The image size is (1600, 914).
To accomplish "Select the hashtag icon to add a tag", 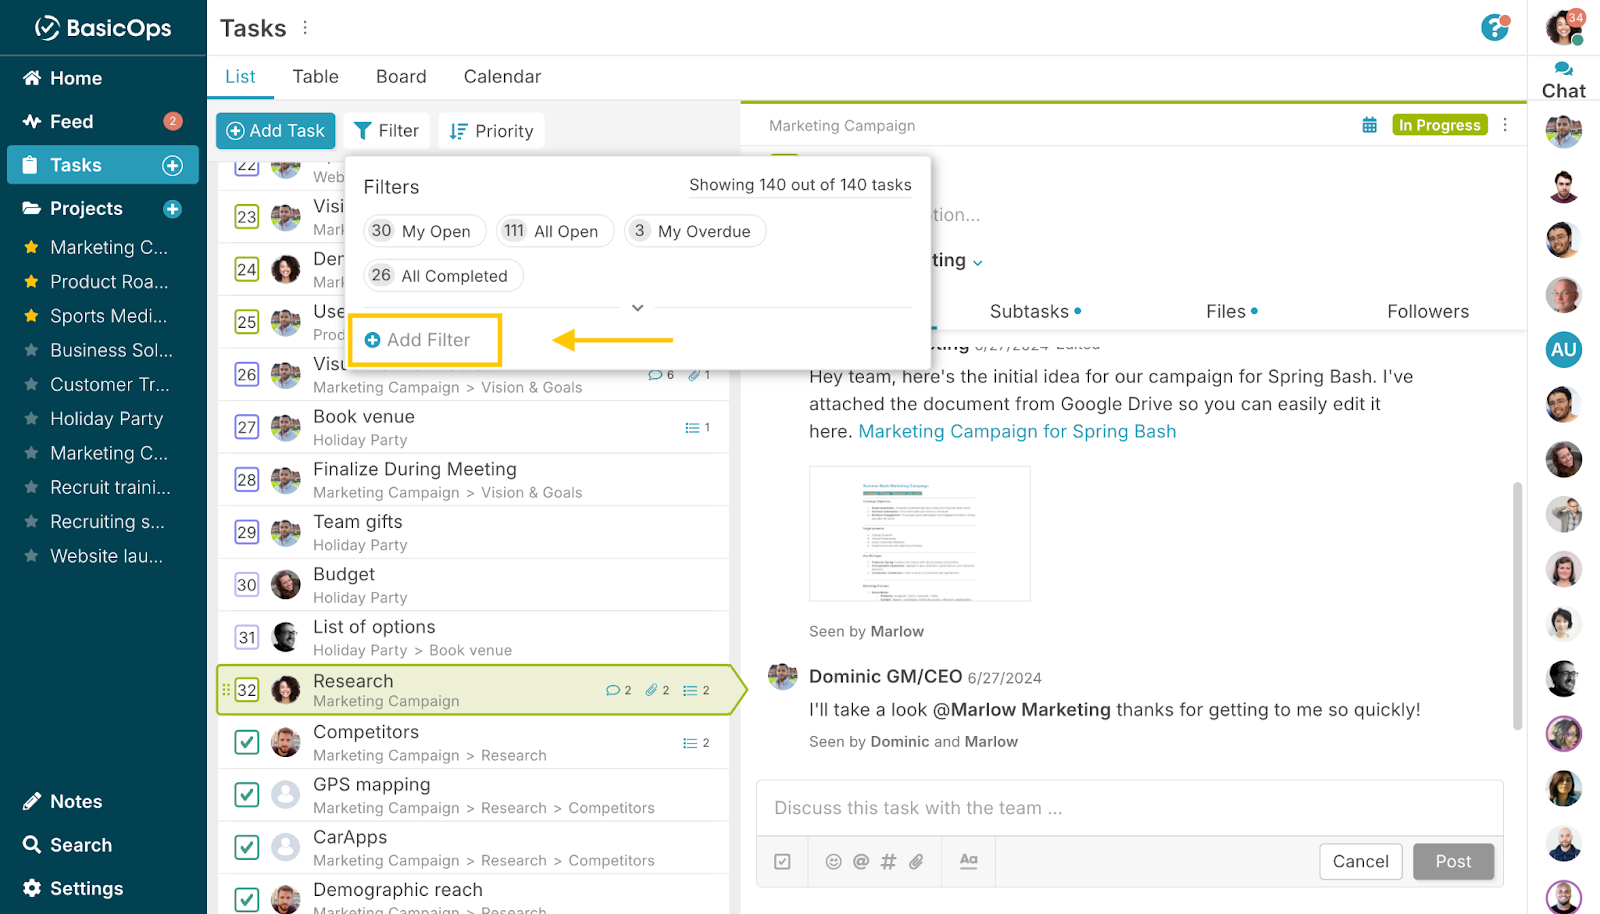I will pos(888,861).
